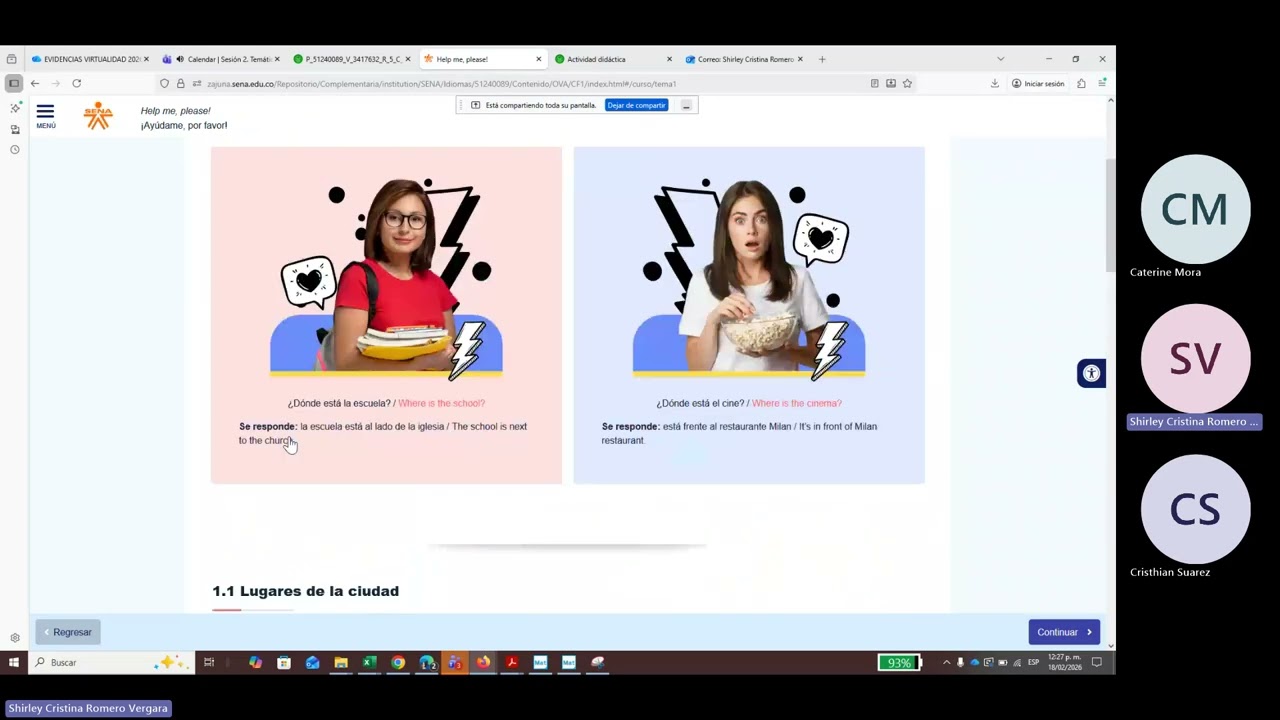Click Iniciar sesión in the browser toolbar
The image size is (1280, 720).
pos(1038,84)
